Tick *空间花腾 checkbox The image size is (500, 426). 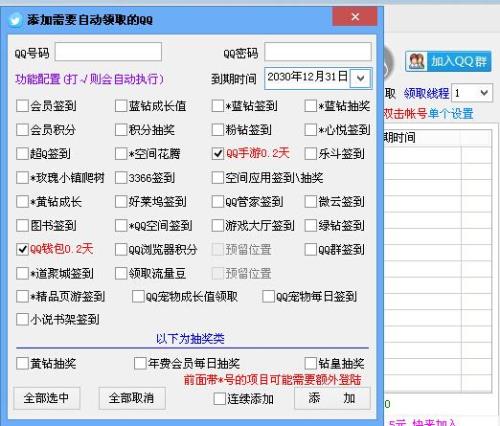[121, 154]
